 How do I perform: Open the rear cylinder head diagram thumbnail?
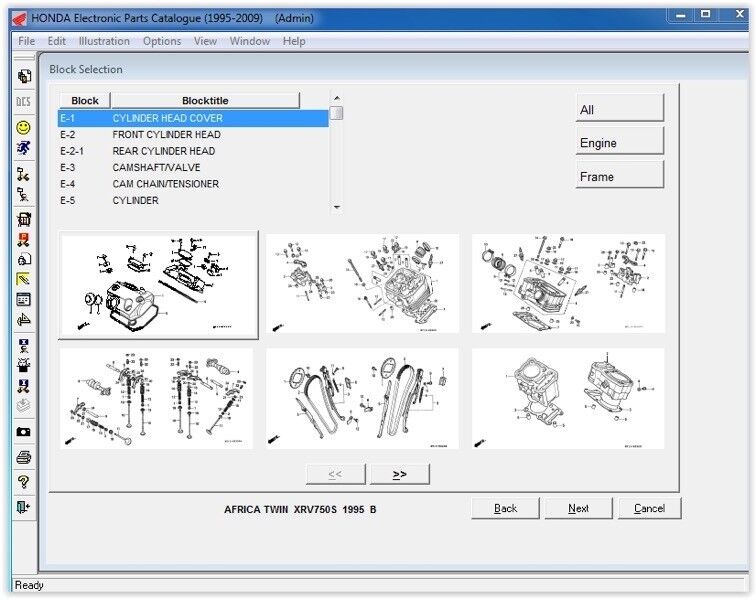tap(568, 284)
